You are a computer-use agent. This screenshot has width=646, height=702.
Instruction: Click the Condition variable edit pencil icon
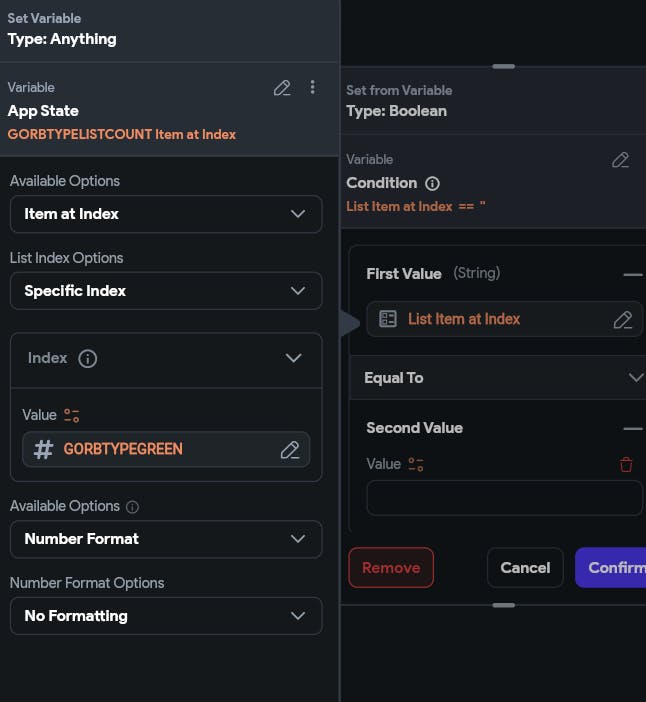tap(620, 160)
